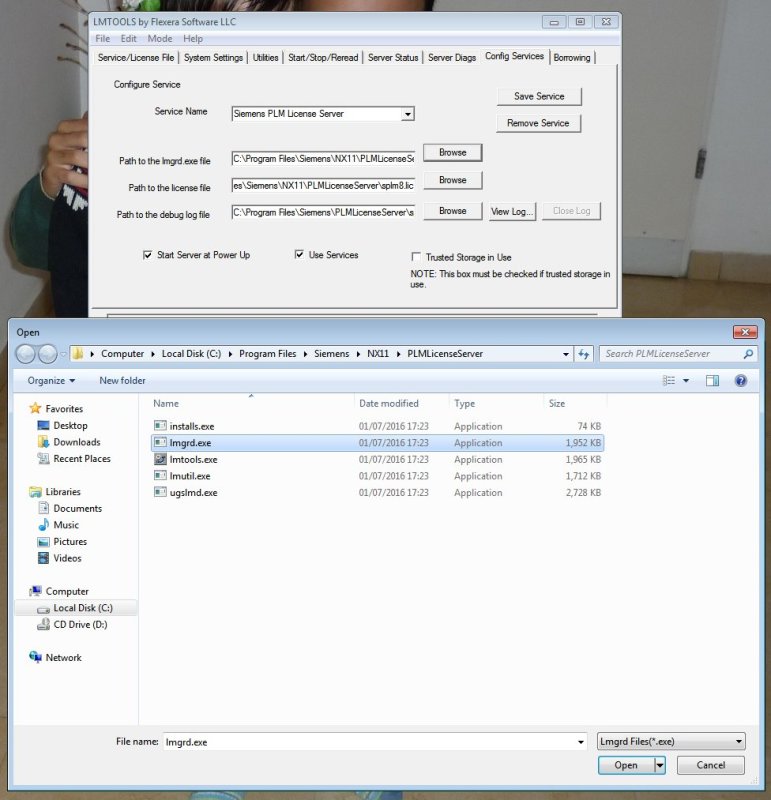Click the Libraries icon in navigation pane

[35, 491]
